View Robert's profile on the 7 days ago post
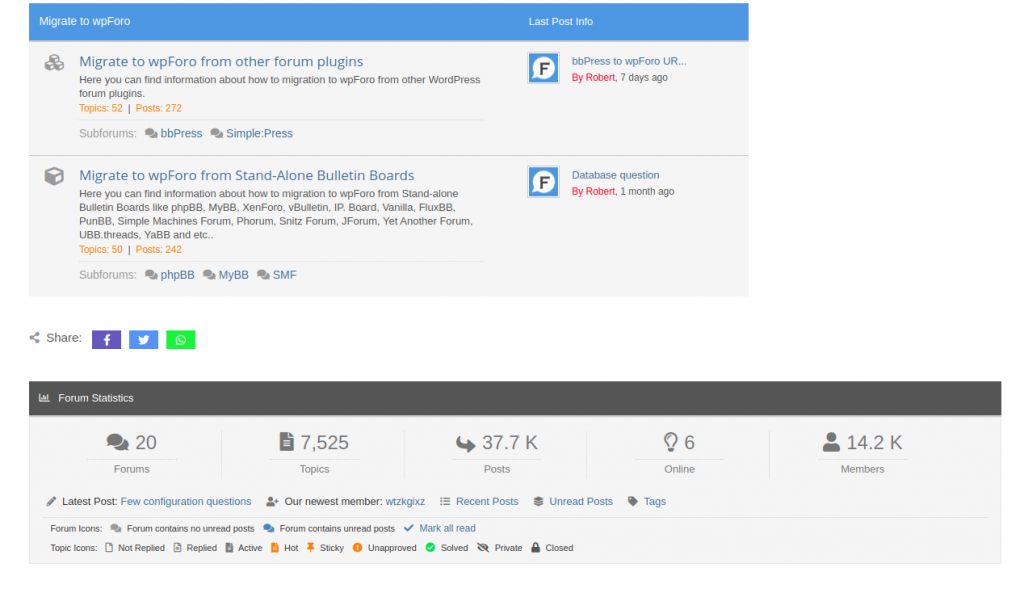 click(x=600, y=78)
